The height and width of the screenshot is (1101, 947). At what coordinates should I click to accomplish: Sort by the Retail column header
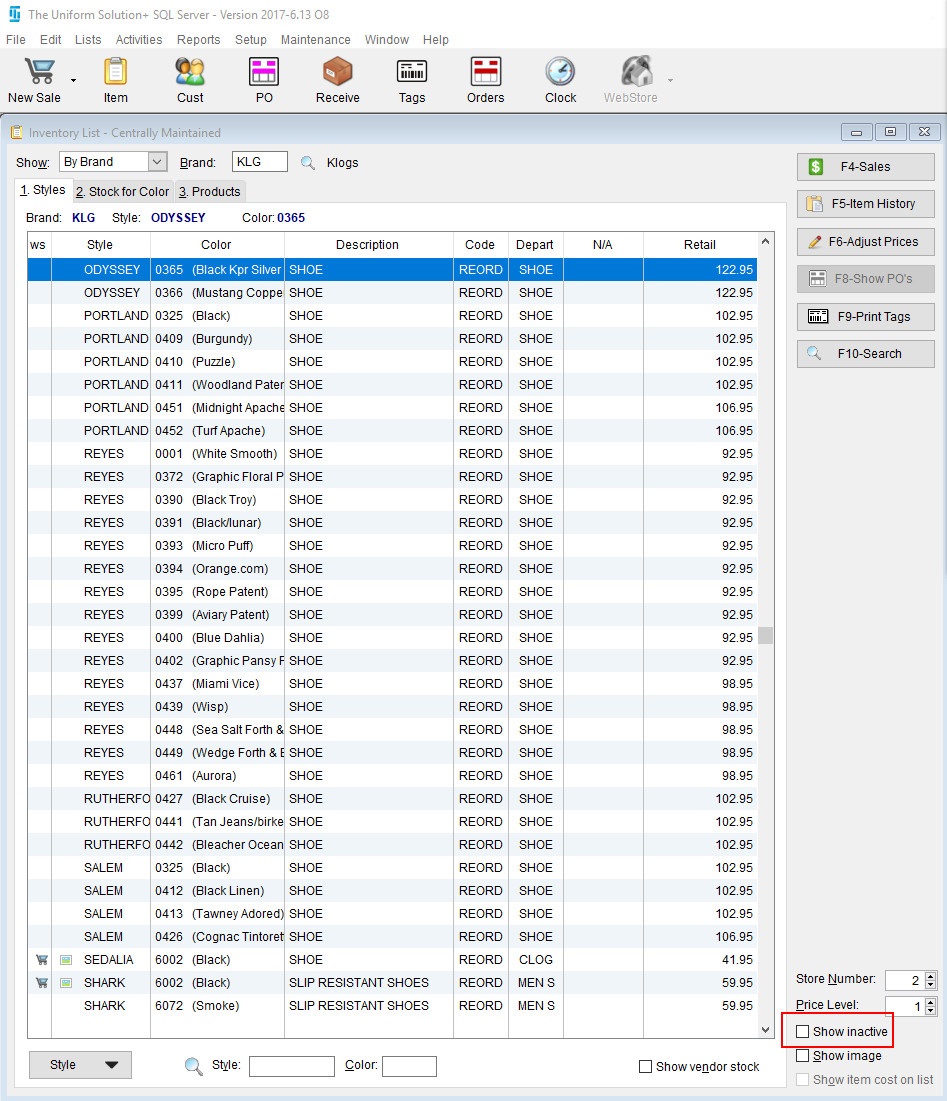699,244
